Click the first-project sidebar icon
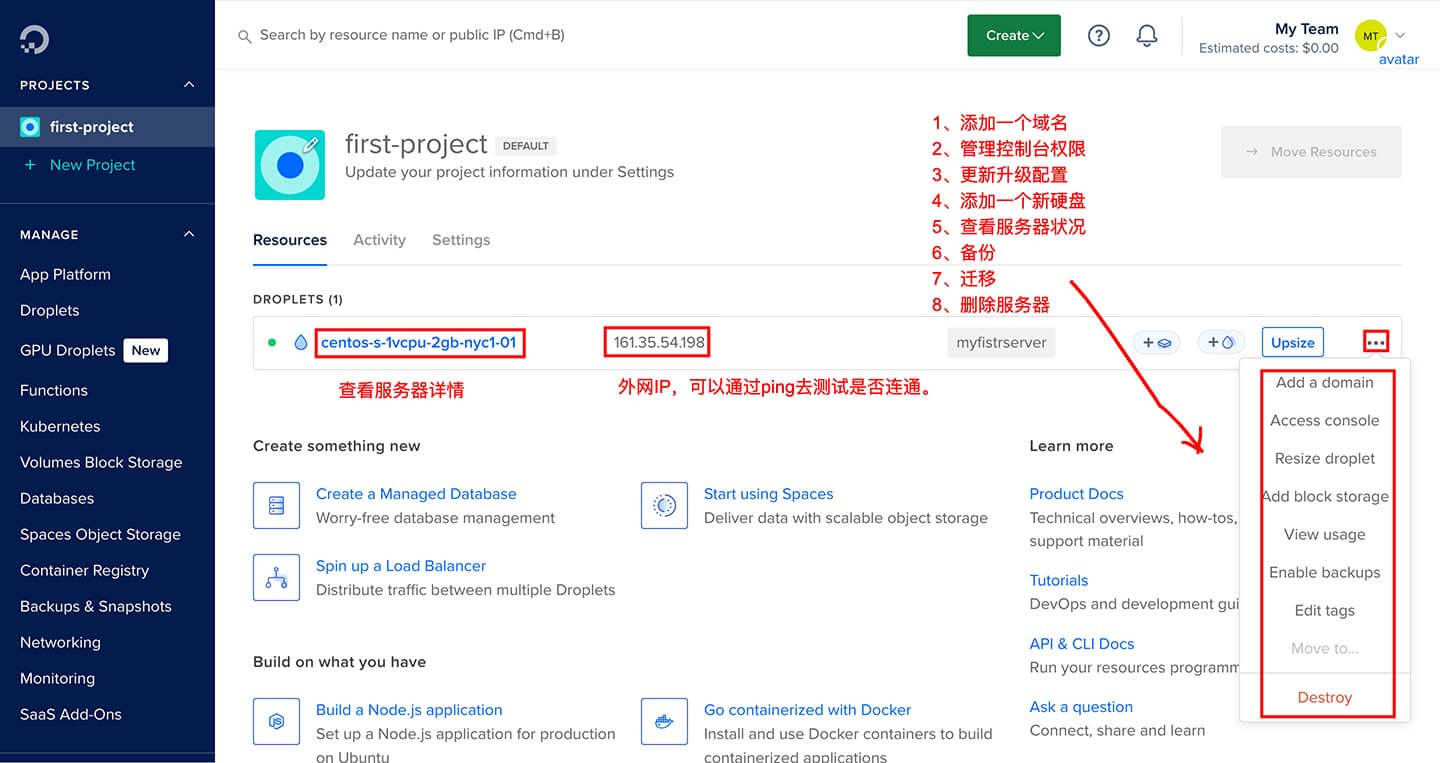Viewport: 1440px width, 763px height. tap(30, 127)
